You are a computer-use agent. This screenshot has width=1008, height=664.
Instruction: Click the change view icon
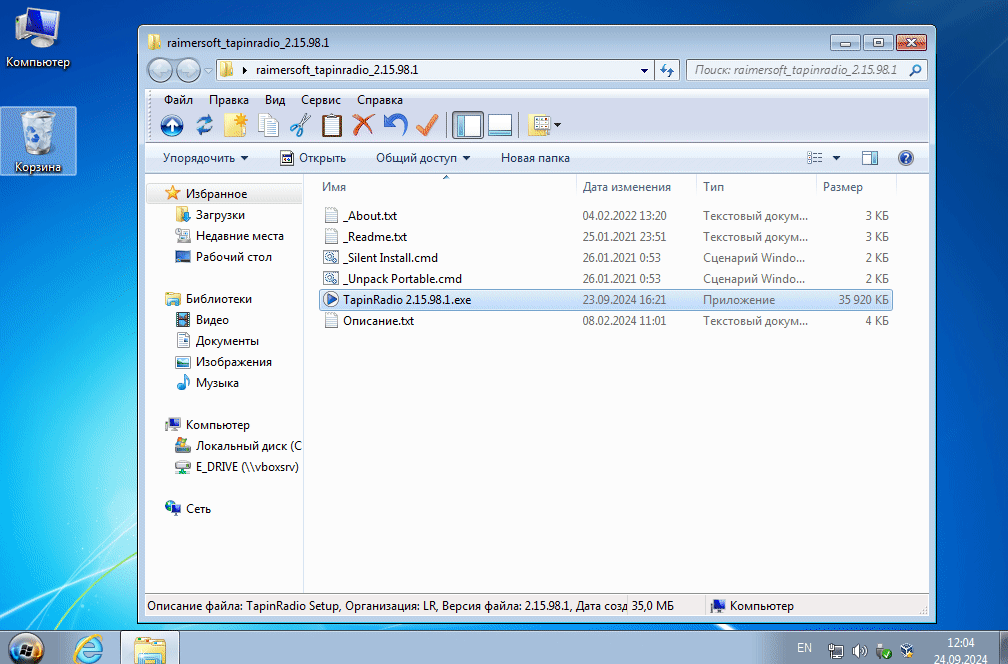click(x=814, y=157)
